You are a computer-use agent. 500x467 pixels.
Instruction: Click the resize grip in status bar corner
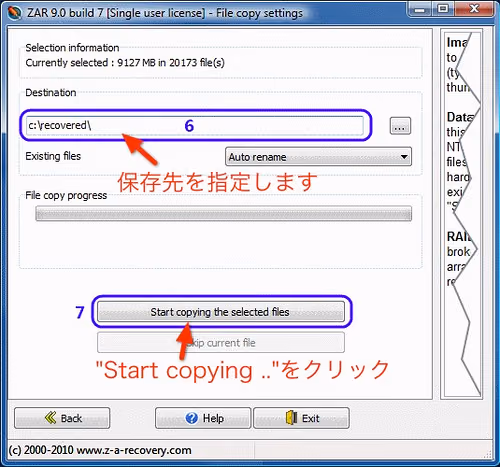[488, 454]
